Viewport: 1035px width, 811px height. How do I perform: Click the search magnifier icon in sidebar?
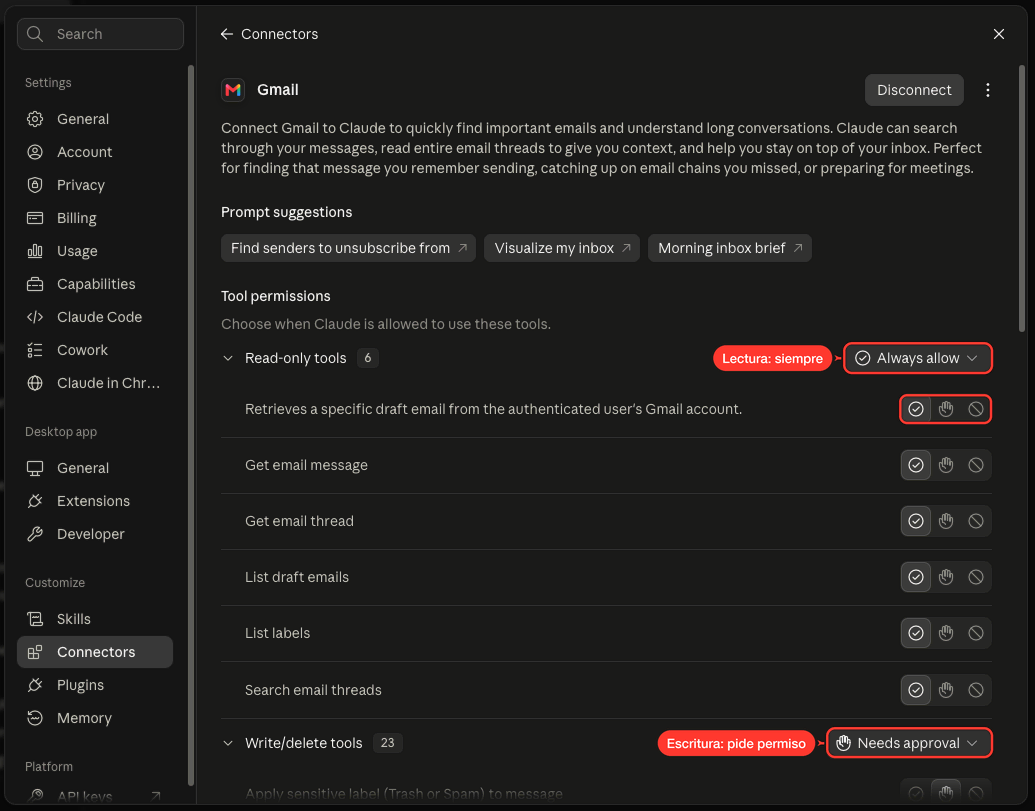point(36,34)
